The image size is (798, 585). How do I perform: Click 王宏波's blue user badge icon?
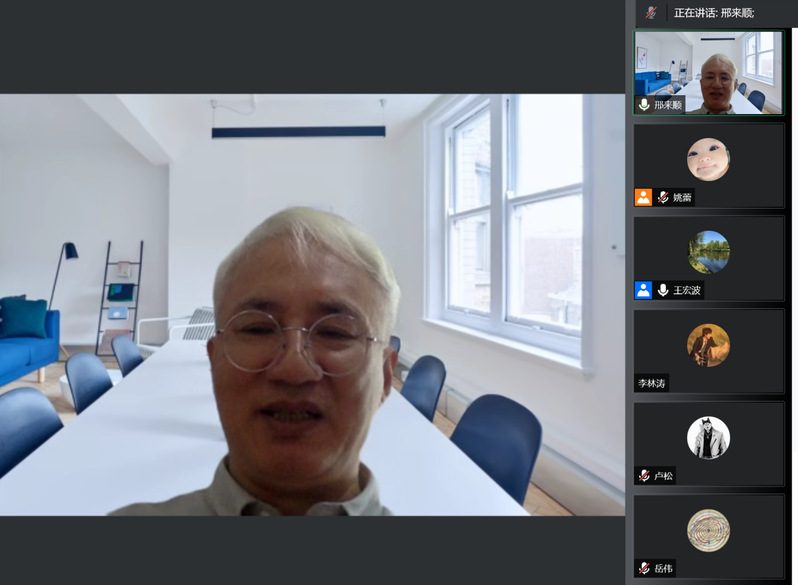(x=643, y=290)
